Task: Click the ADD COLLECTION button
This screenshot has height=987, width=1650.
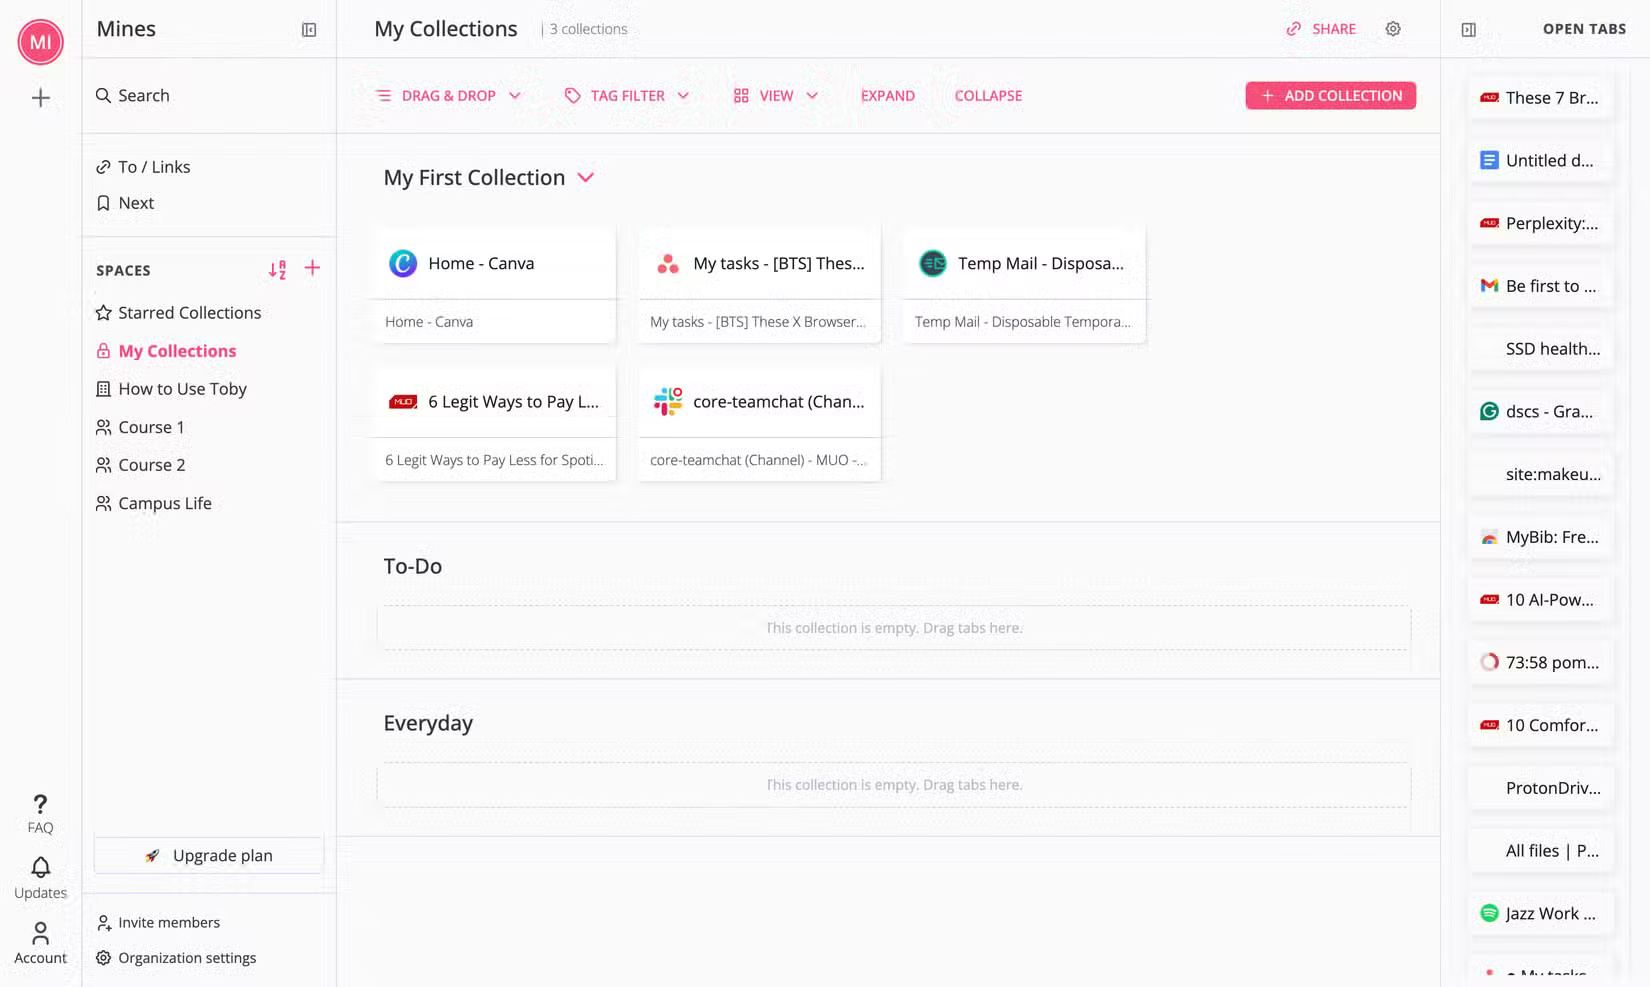Action: [x=1330, y=95]
